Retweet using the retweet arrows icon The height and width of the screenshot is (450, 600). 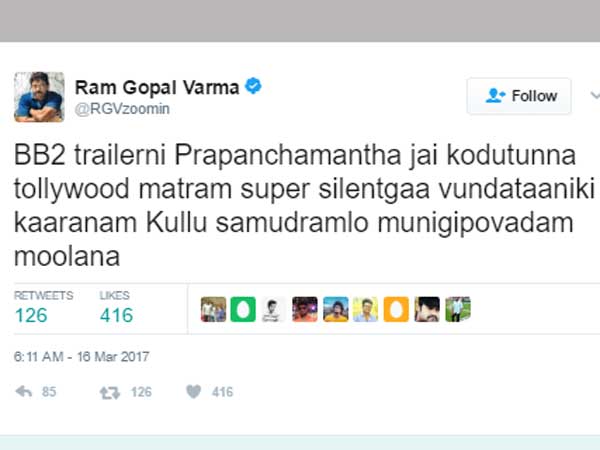tap(110, 392)
